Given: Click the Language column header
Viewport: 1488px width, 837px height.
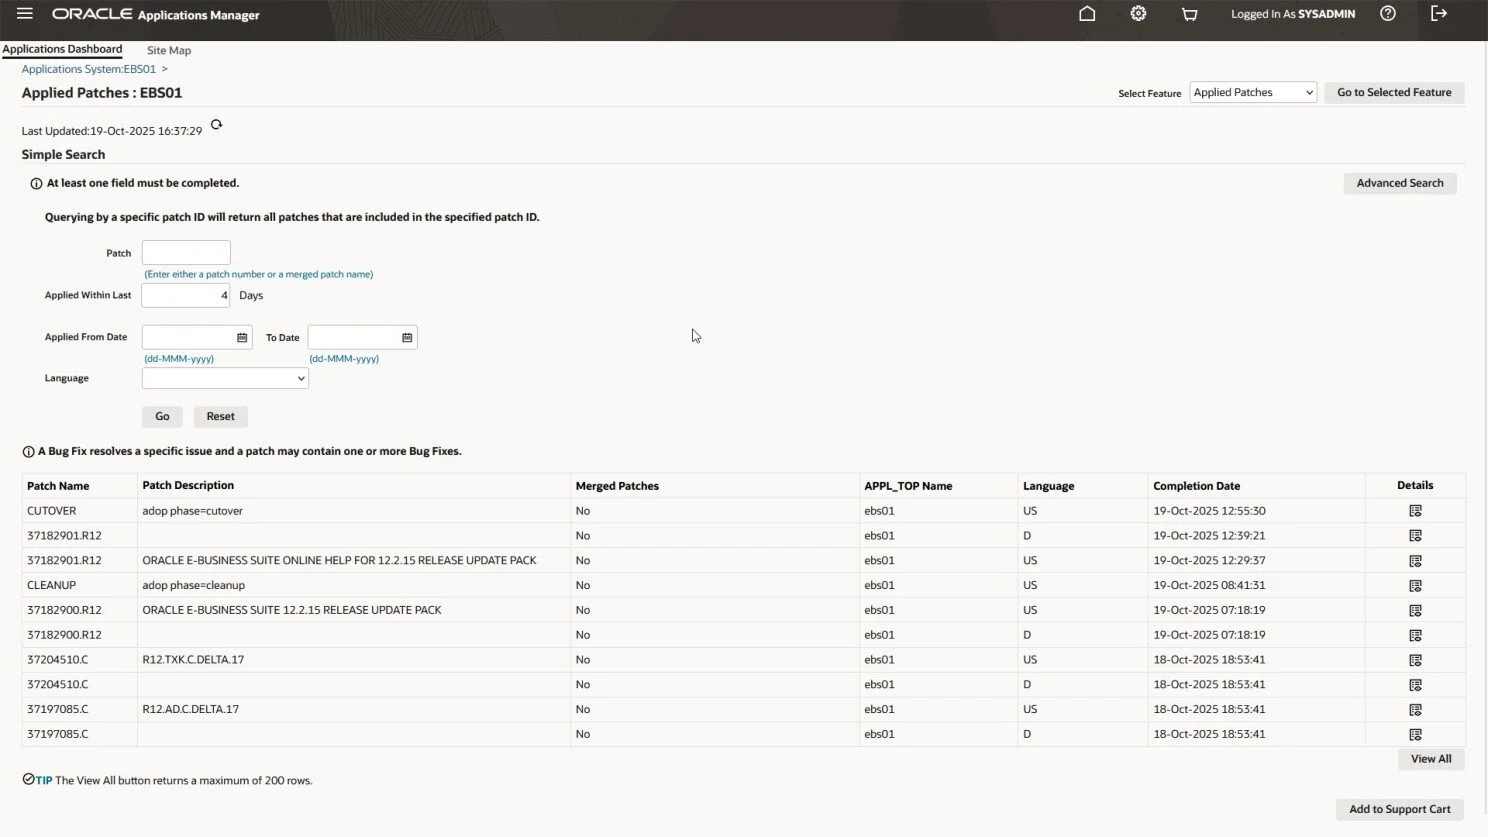Looking at the screenshot, I should [1048, 486].
